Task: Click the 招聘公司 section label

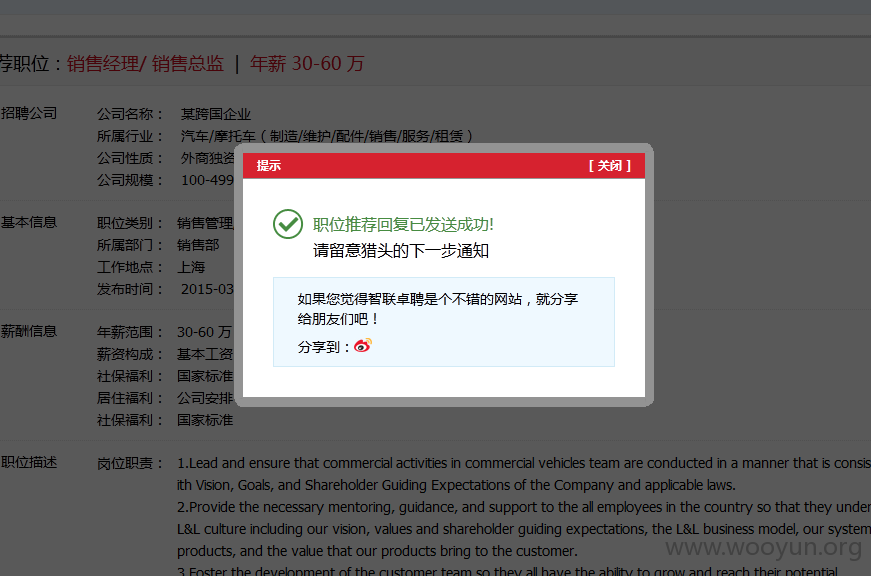Action: pyautogui.click(x=29, y=113)
